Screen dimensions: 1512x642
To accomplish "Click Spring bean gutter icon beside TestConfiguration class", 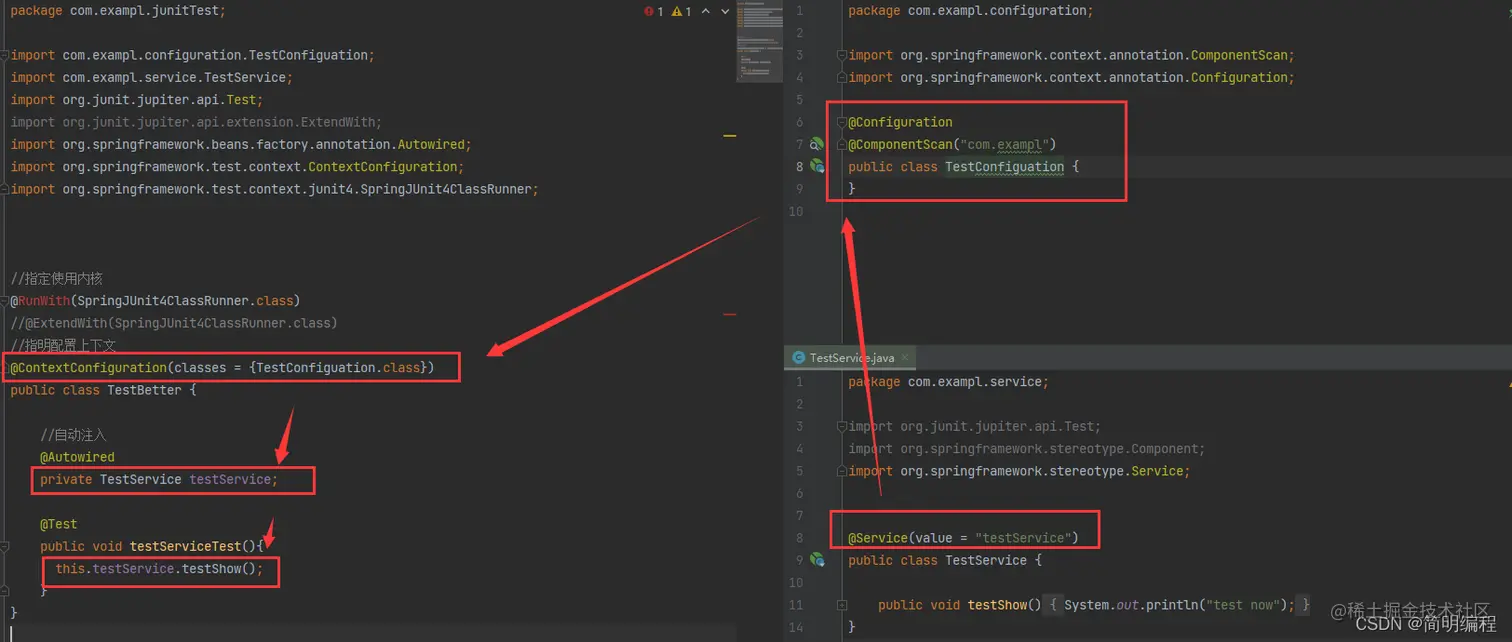I will (816, 166).
